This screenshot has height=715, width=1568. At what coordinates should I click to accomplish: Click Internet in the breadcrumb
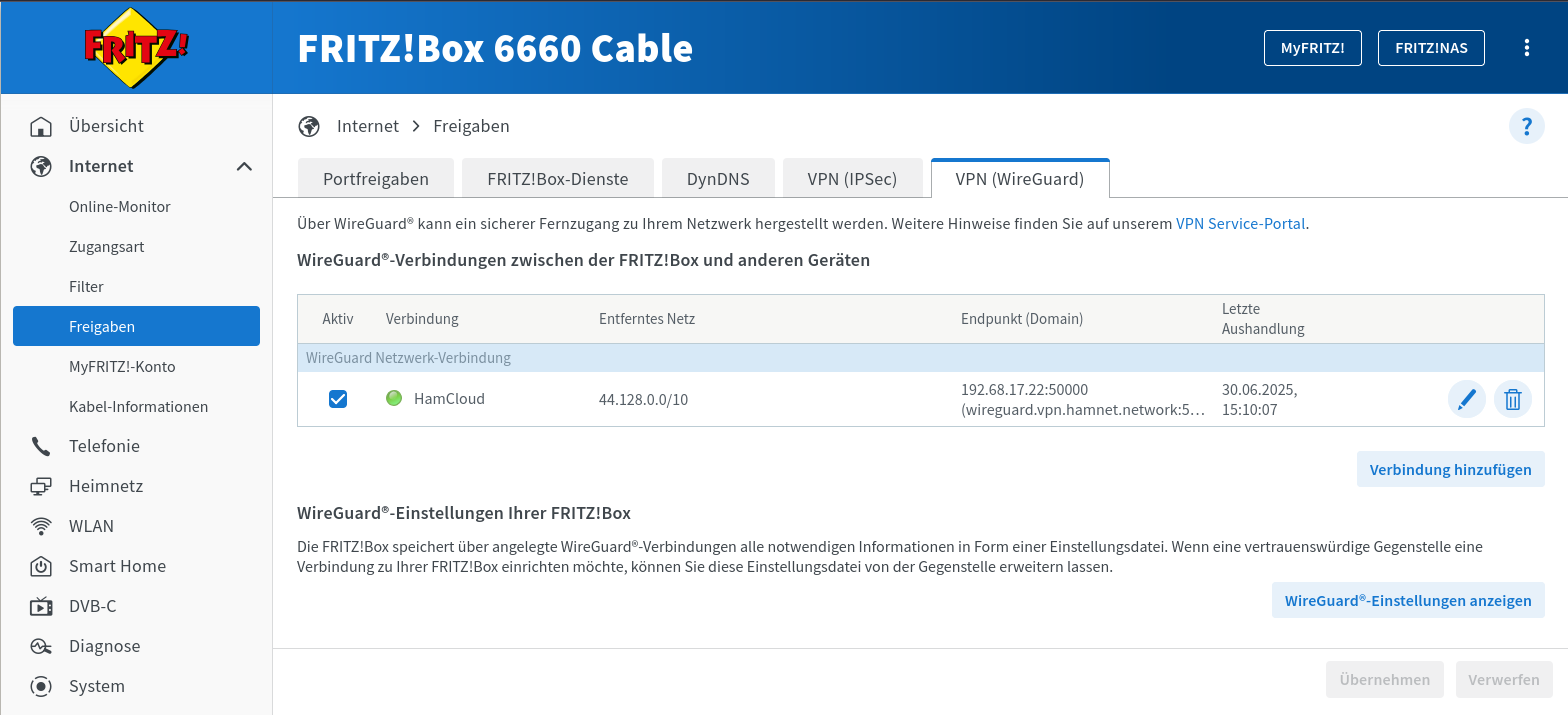[368, 126]
